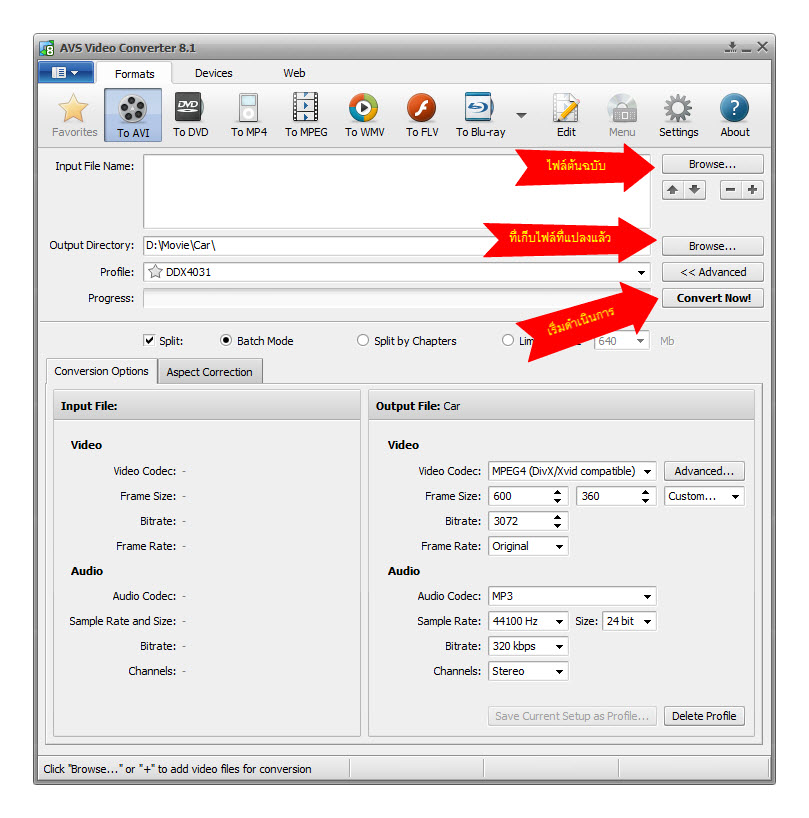
Task: Click the download arrow icon in title bar
Action: click(x=731, y=47)
